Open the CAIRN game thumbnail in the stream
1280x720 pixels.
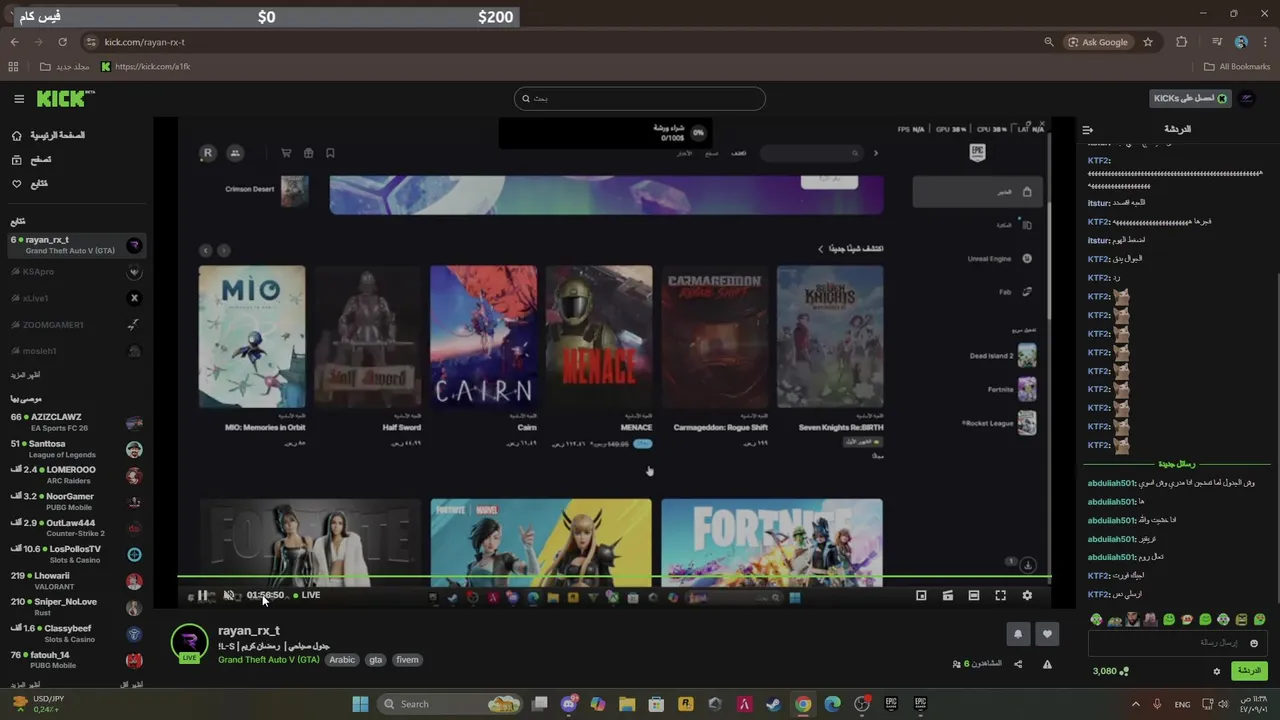coord(483,337)
